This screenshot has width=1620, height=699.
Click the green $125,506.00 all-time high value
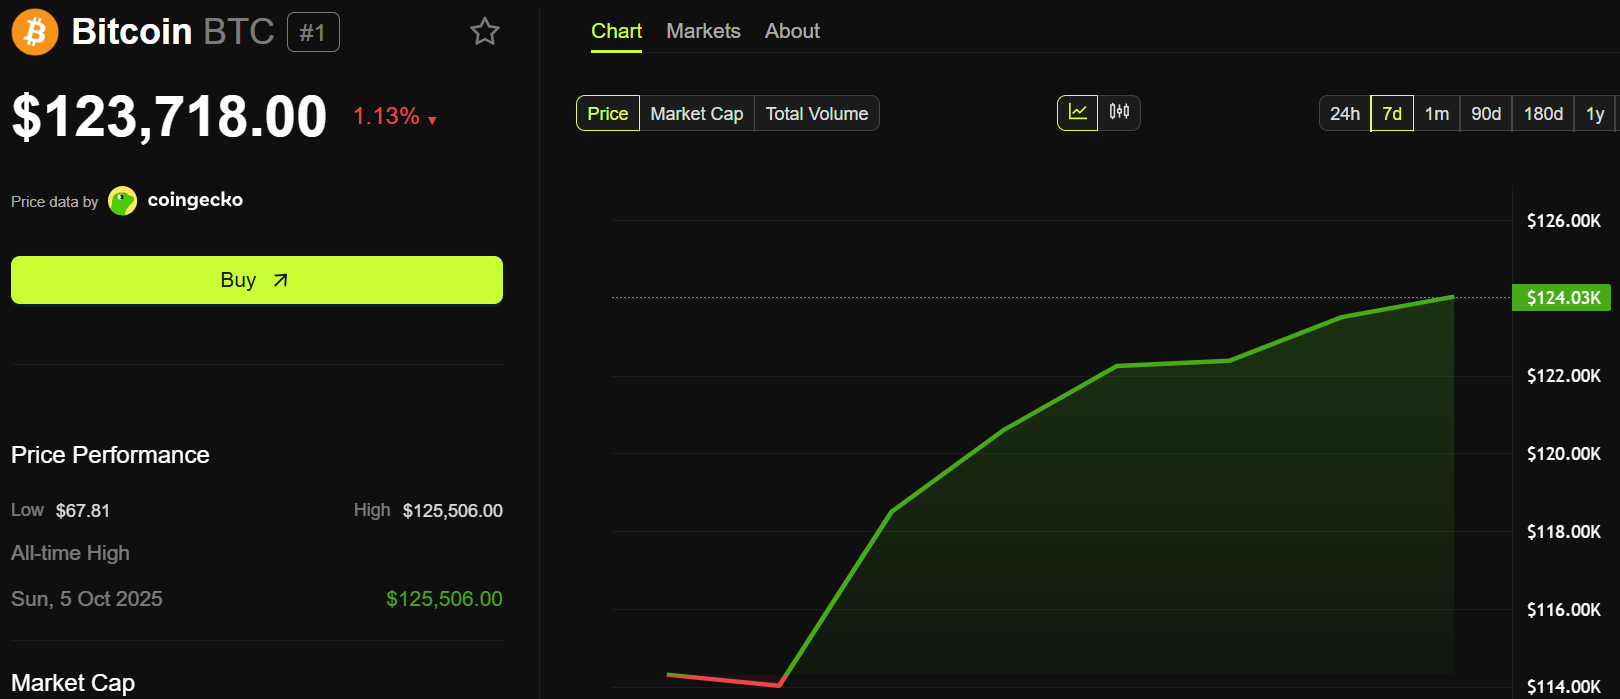coord(444,599)
